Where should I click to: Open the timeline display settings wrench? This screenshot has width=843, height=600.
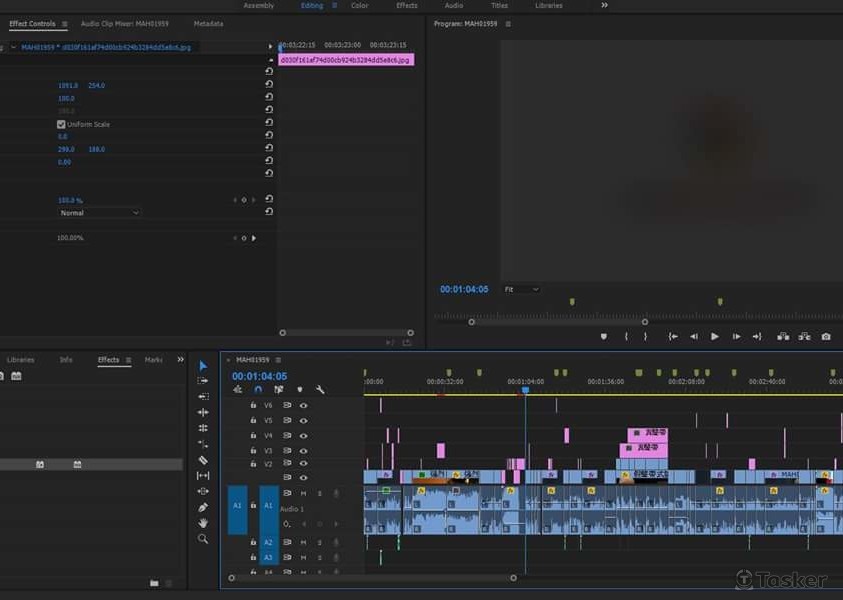click(x=320, y=389)
